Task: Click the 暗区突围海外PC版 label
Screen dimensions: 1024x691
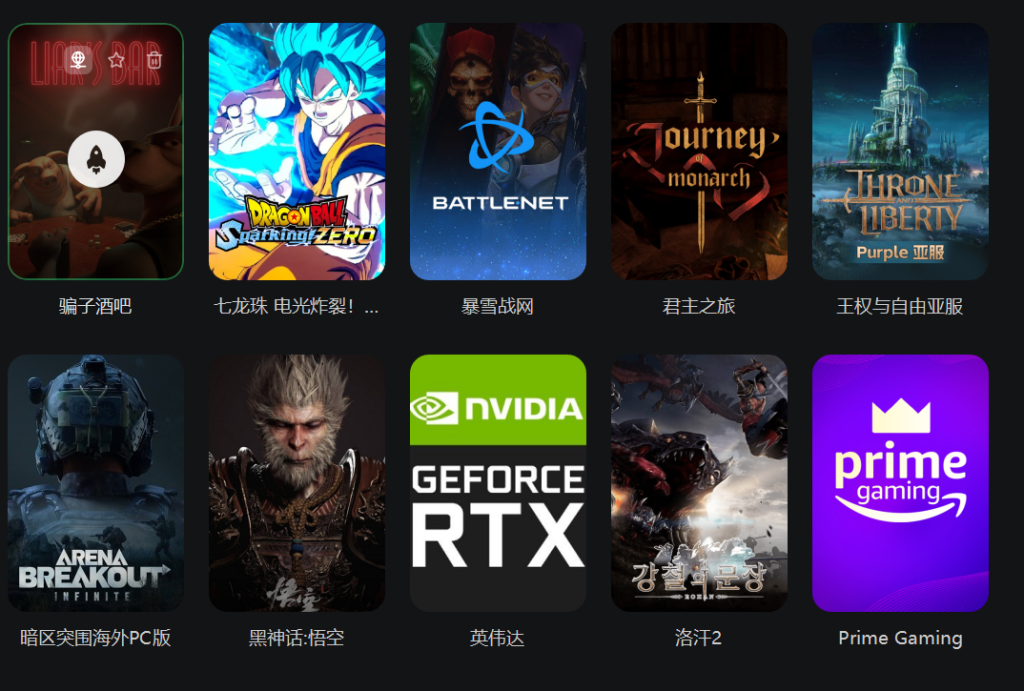Action: [x=96, y=638]
